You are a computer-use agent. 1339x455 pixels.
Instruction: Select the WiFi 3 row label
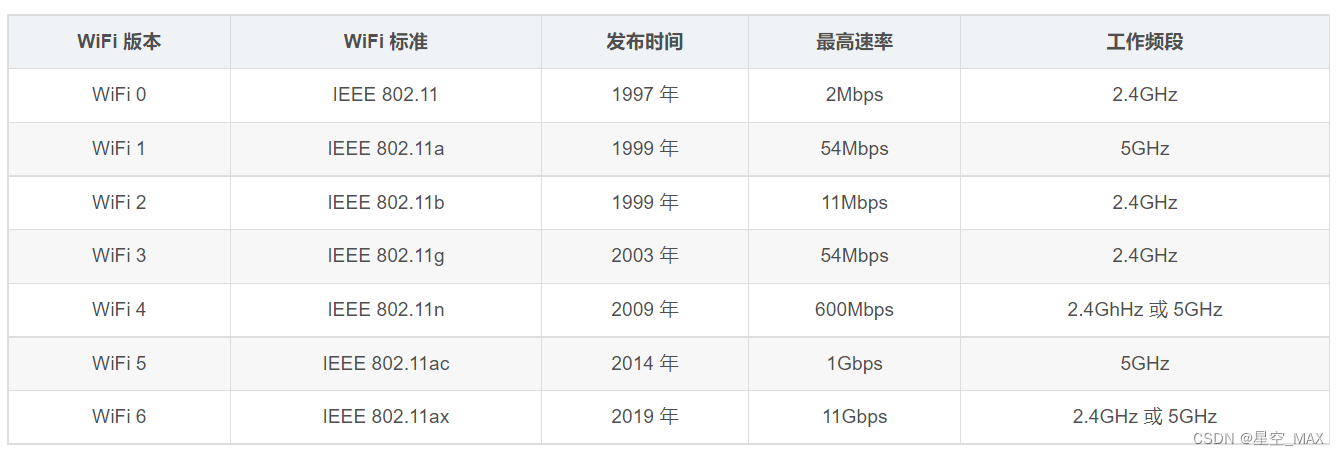tap(119, 256)
